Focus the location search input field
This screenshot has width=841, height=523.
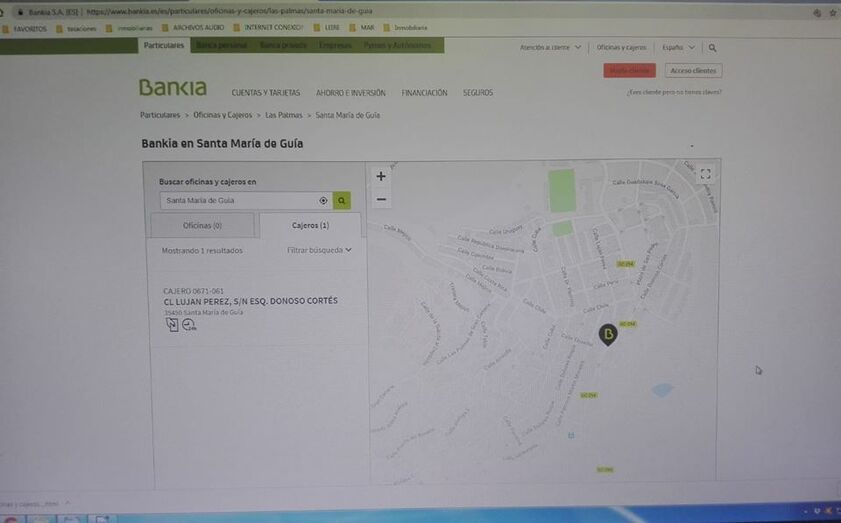point(246,201)
